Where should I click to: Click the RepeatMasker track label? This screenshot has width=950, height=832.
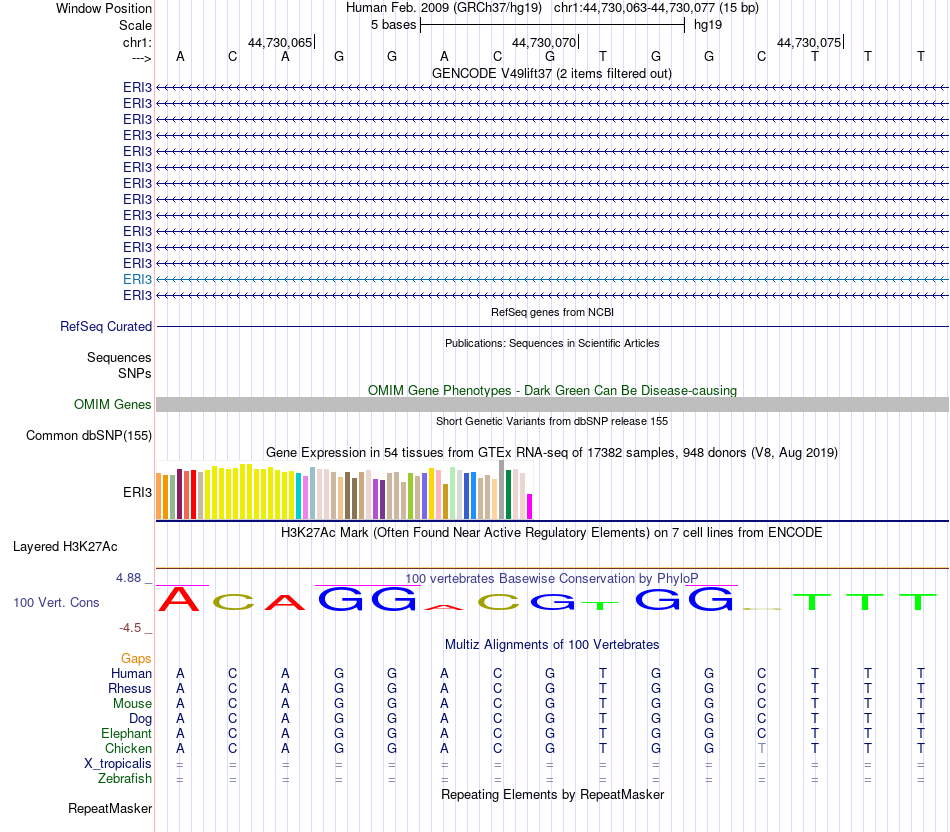(x=110, y=809)
